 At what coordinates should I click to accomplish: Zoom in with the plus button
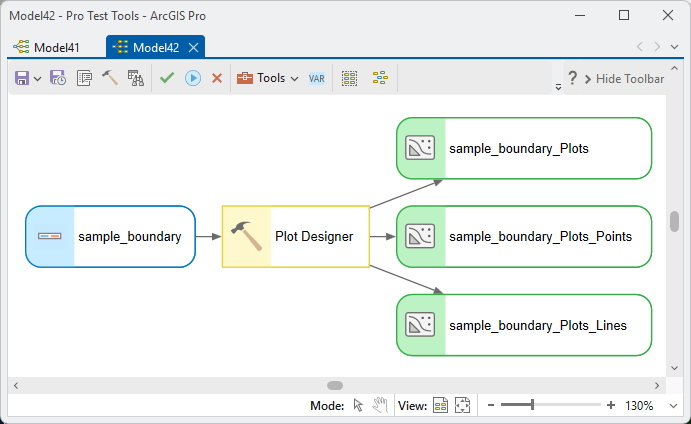pos(611,405)
